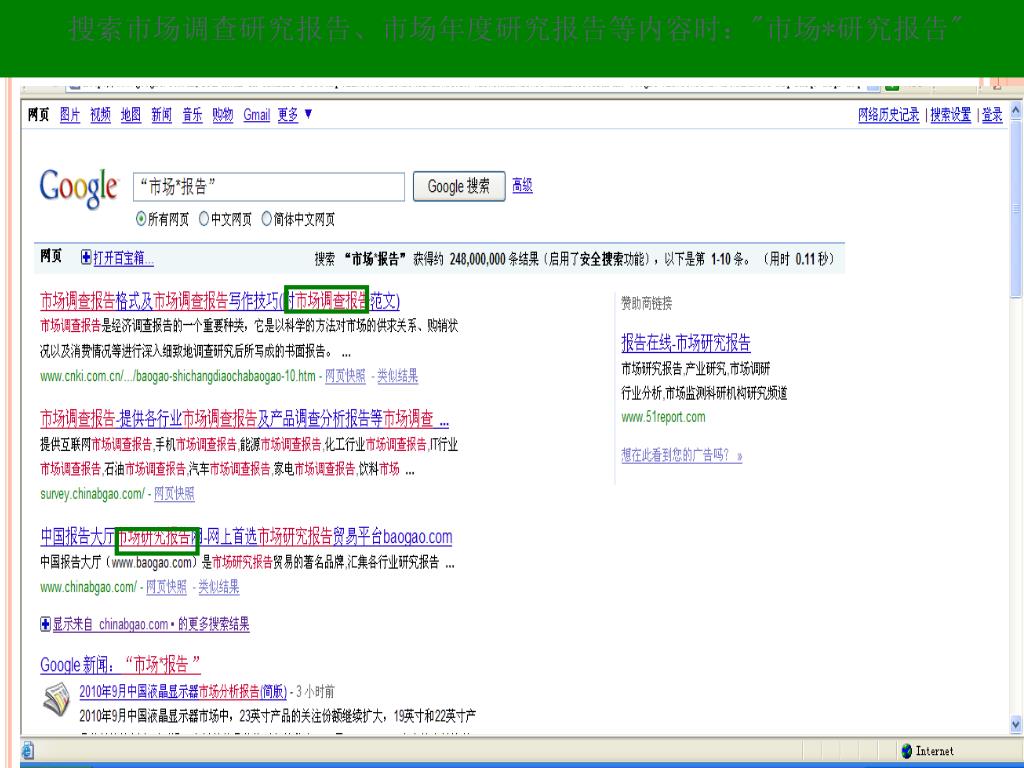Screen dimensions: 1024x768
Task: Open the Gmail link in top bar
Action: tap(257, 115)
